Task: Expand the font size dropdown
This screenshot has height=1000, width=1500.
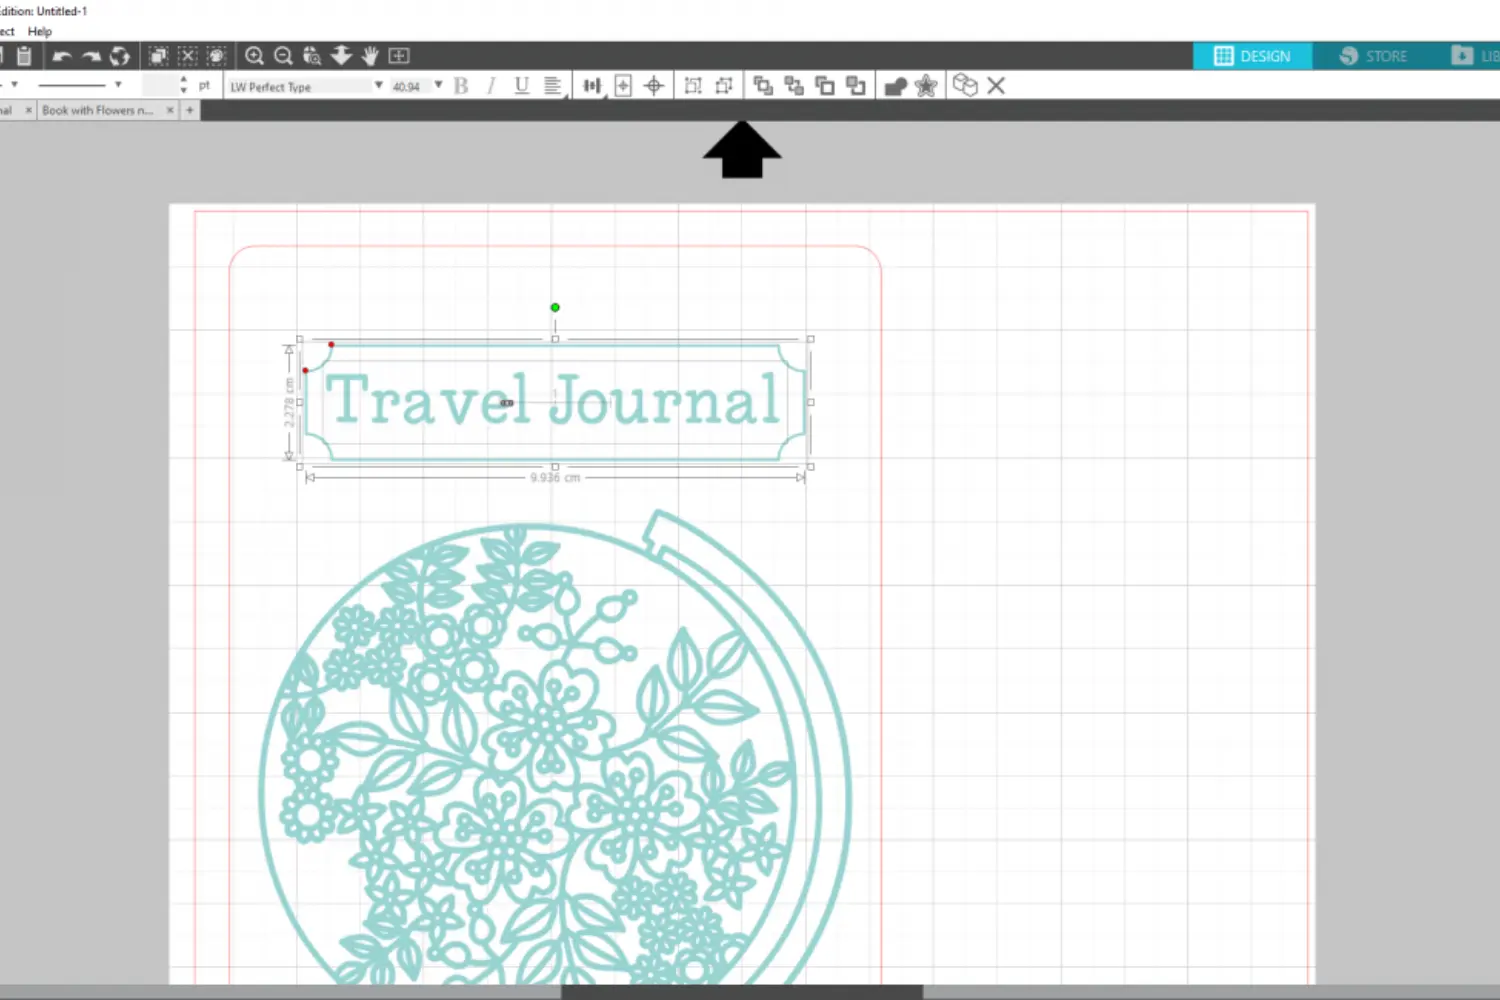Action: (438, 86)
